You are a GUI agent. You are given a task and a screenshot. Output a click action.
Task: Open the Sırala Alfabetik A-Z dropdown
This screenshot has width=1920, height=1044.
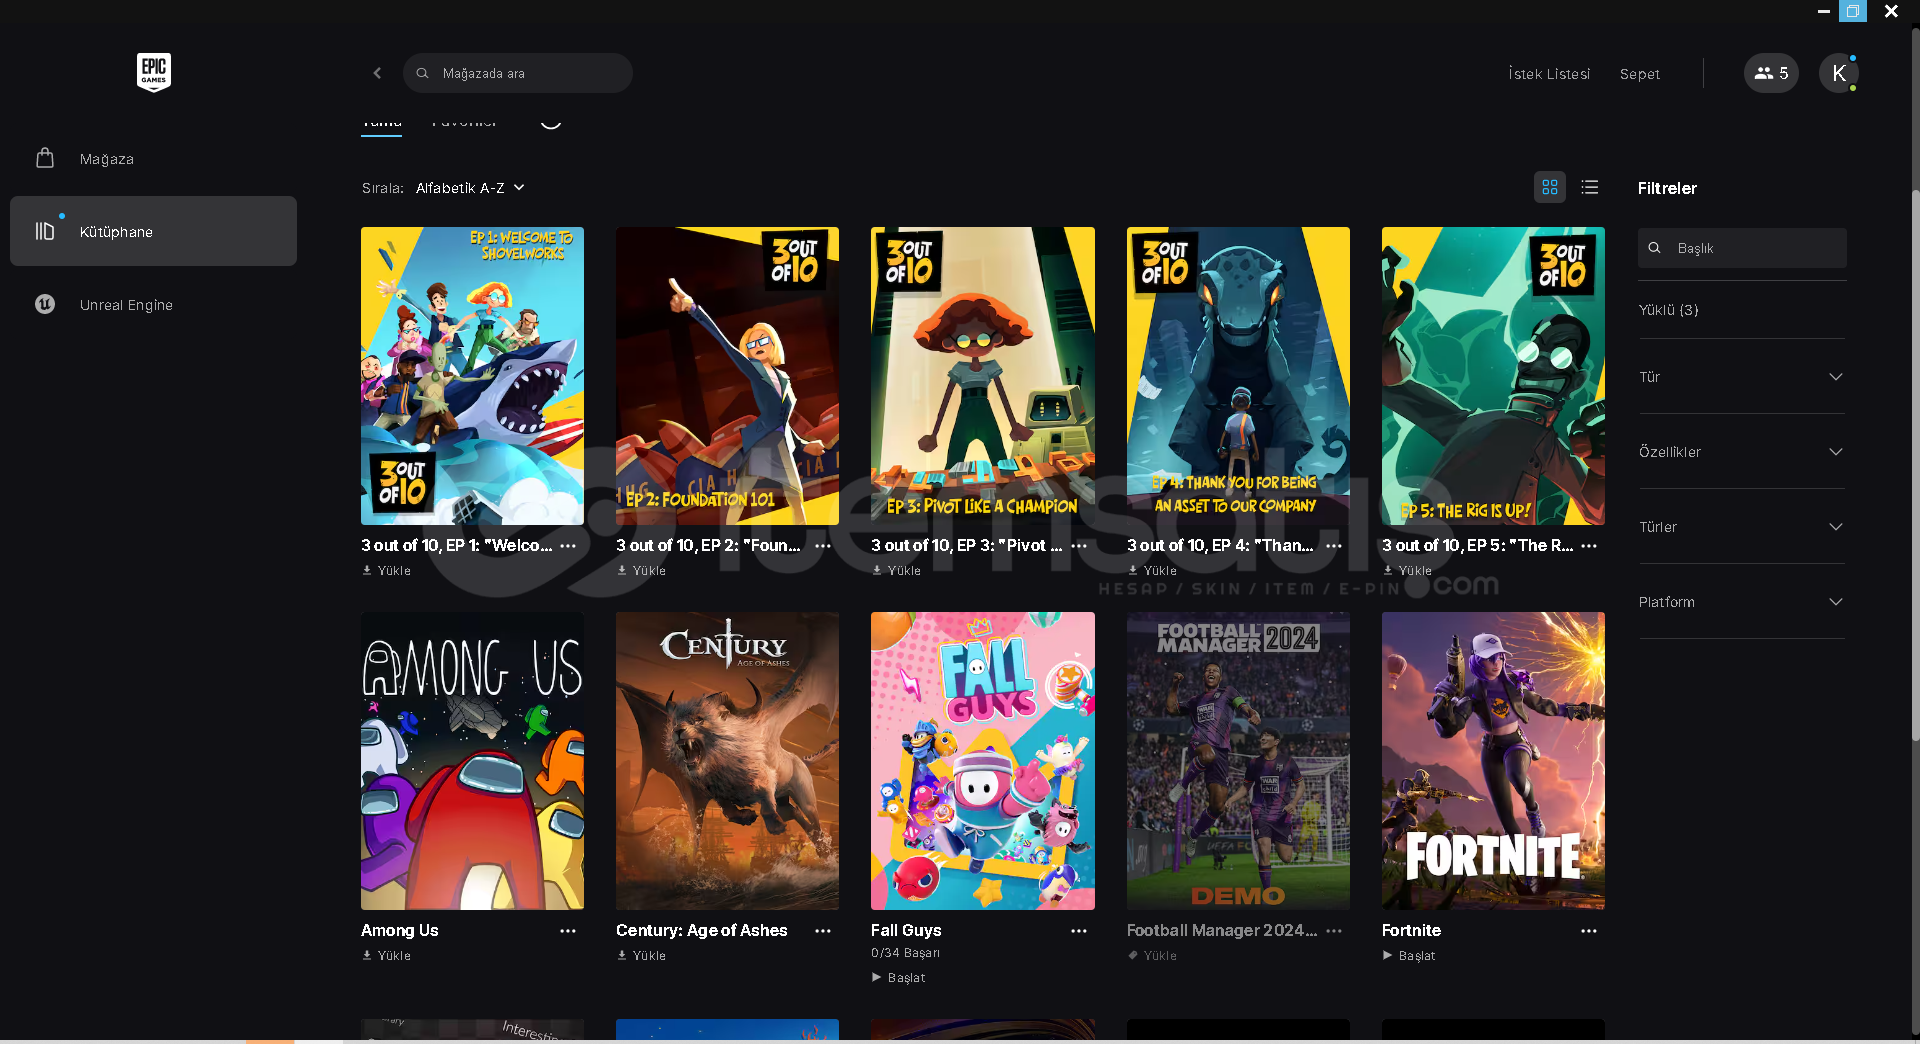pyautogui.click(x=470, y=188)
